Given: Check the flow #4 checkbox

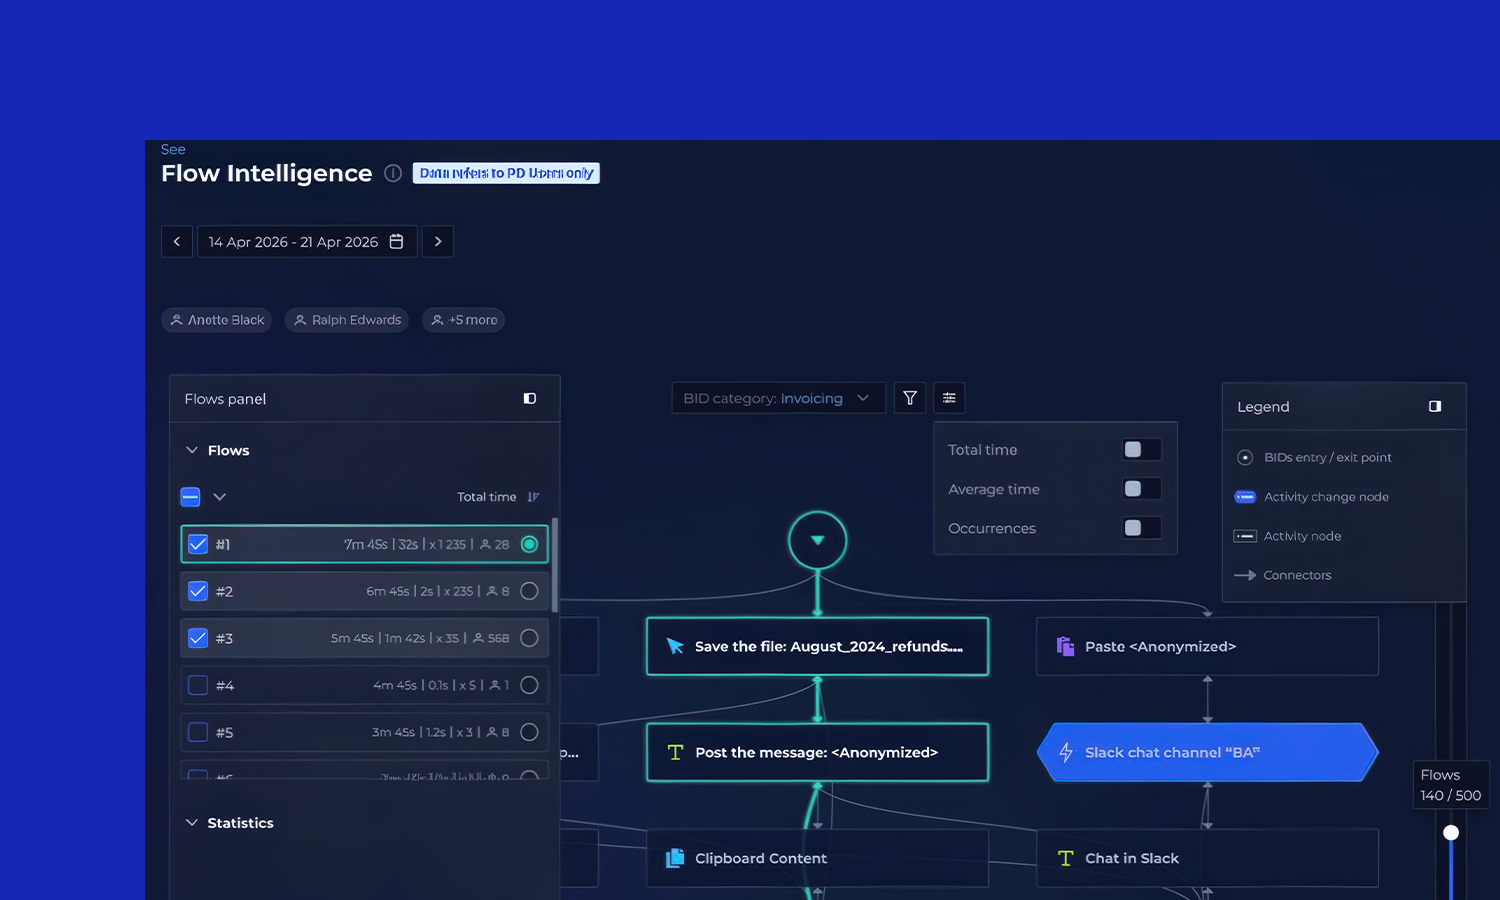Looking at the screenshot, I should point(198,685).
